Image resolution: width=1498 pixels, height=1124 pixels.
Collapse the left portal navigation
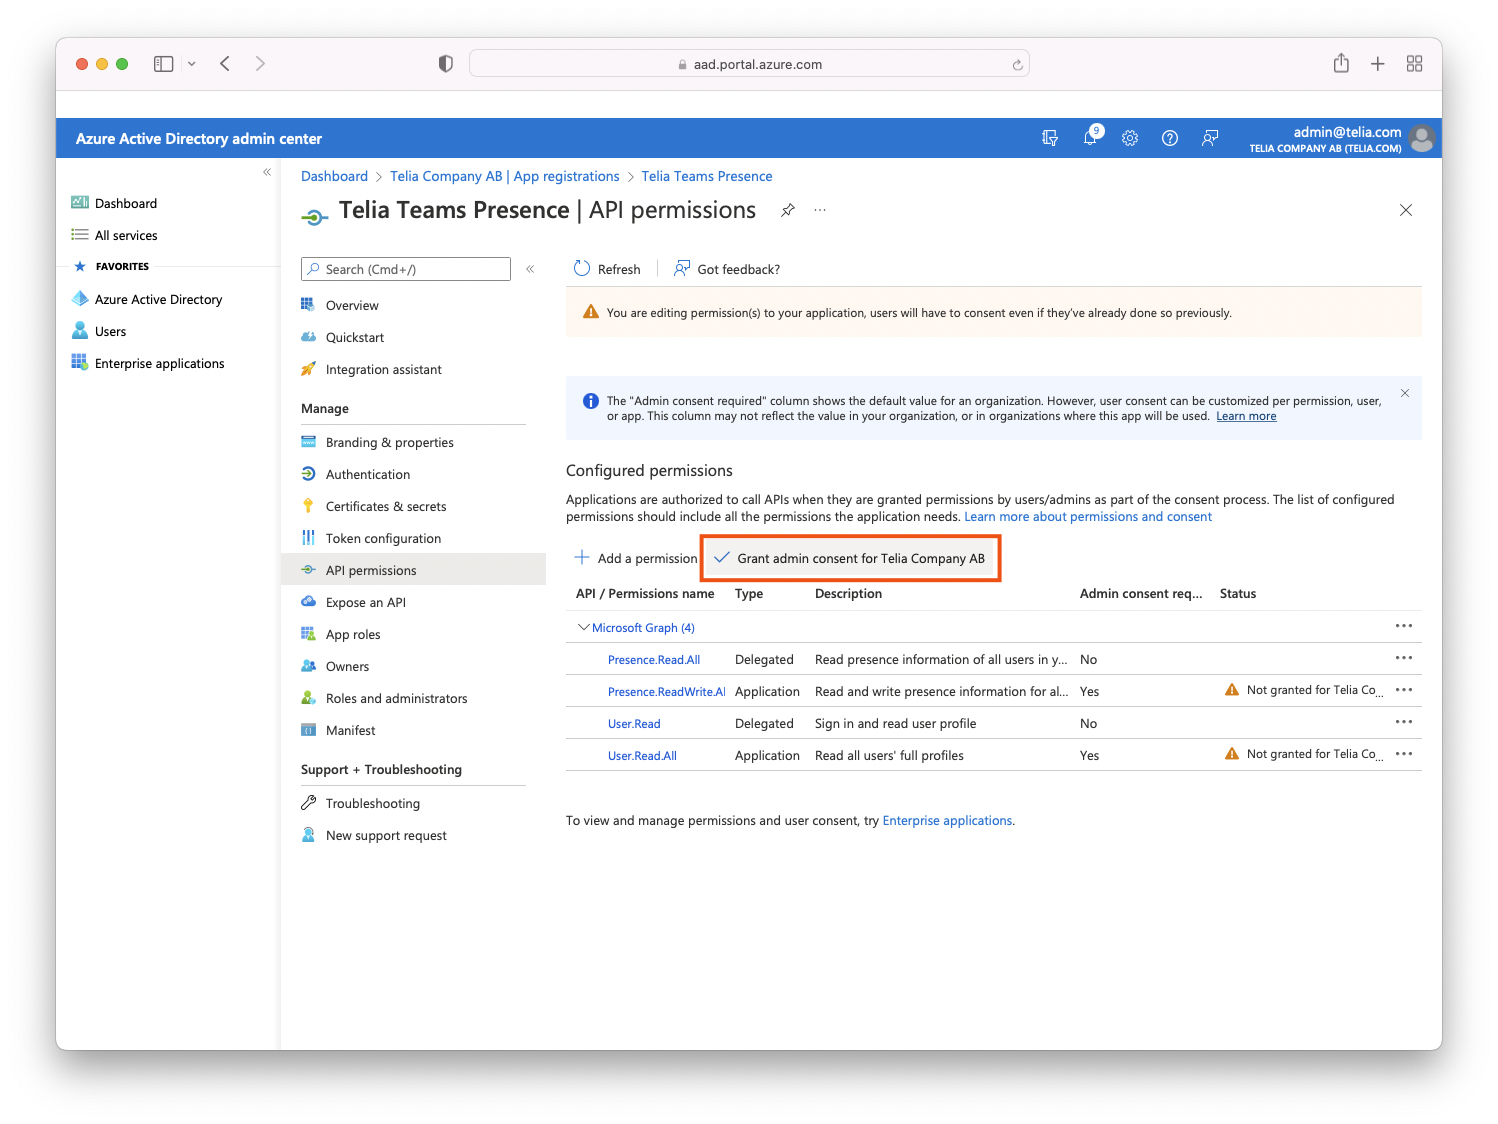coord(267,172)
